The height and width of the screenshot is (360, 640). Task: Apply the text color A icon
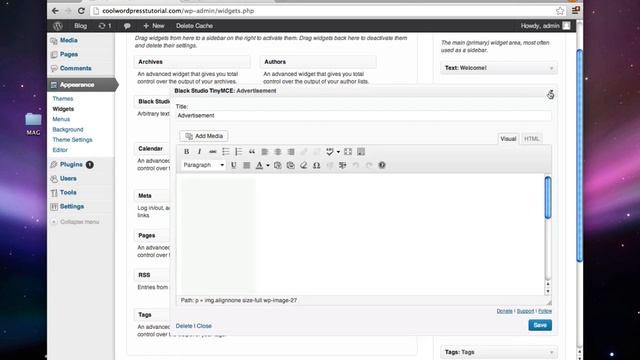pyautogui.click(x=259, y=165)
